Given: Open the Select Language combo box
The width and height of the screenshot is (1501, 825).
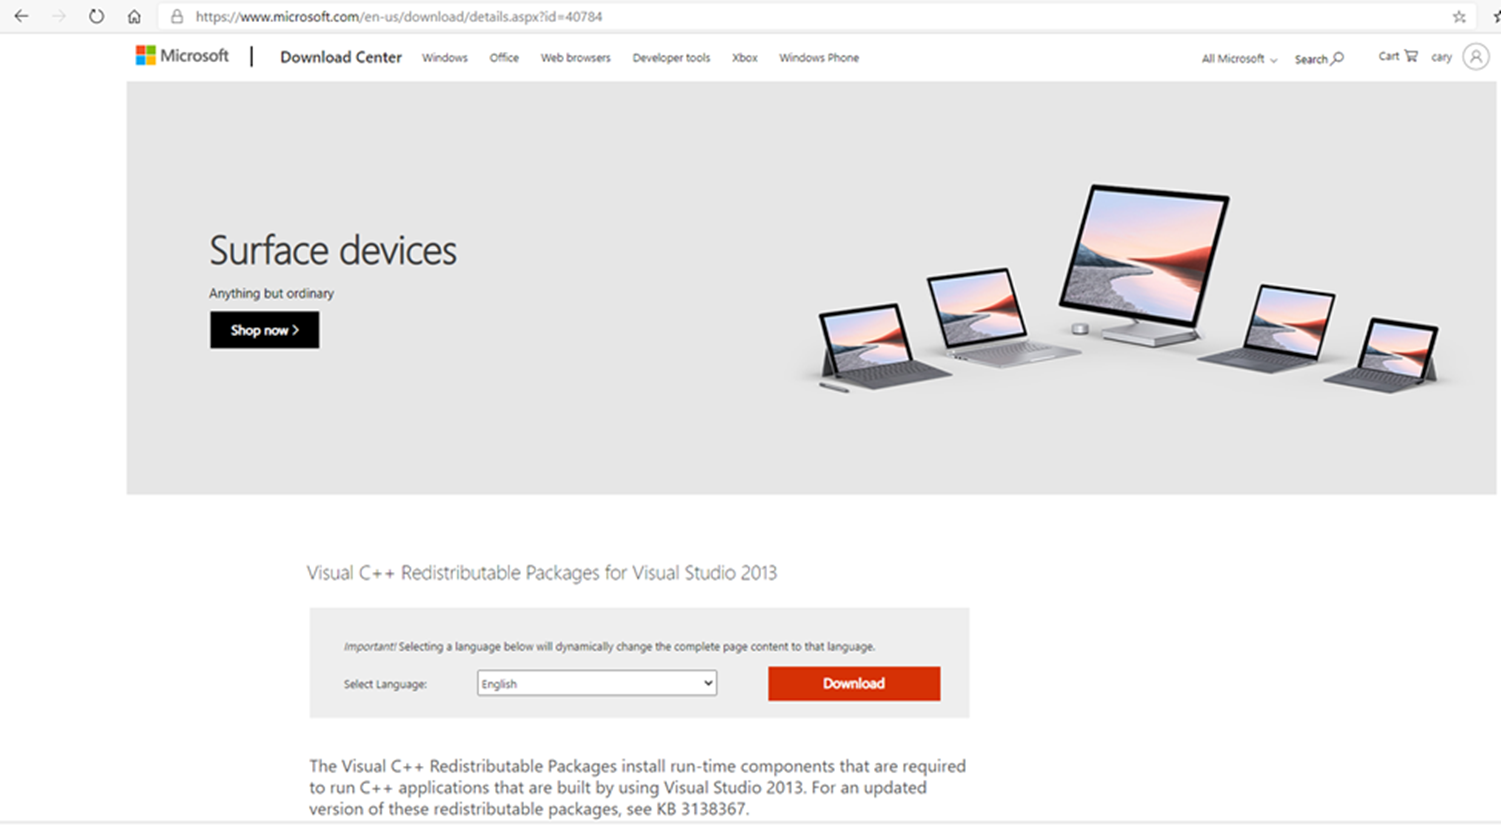Looking at the screenshot, I should 597,683.
